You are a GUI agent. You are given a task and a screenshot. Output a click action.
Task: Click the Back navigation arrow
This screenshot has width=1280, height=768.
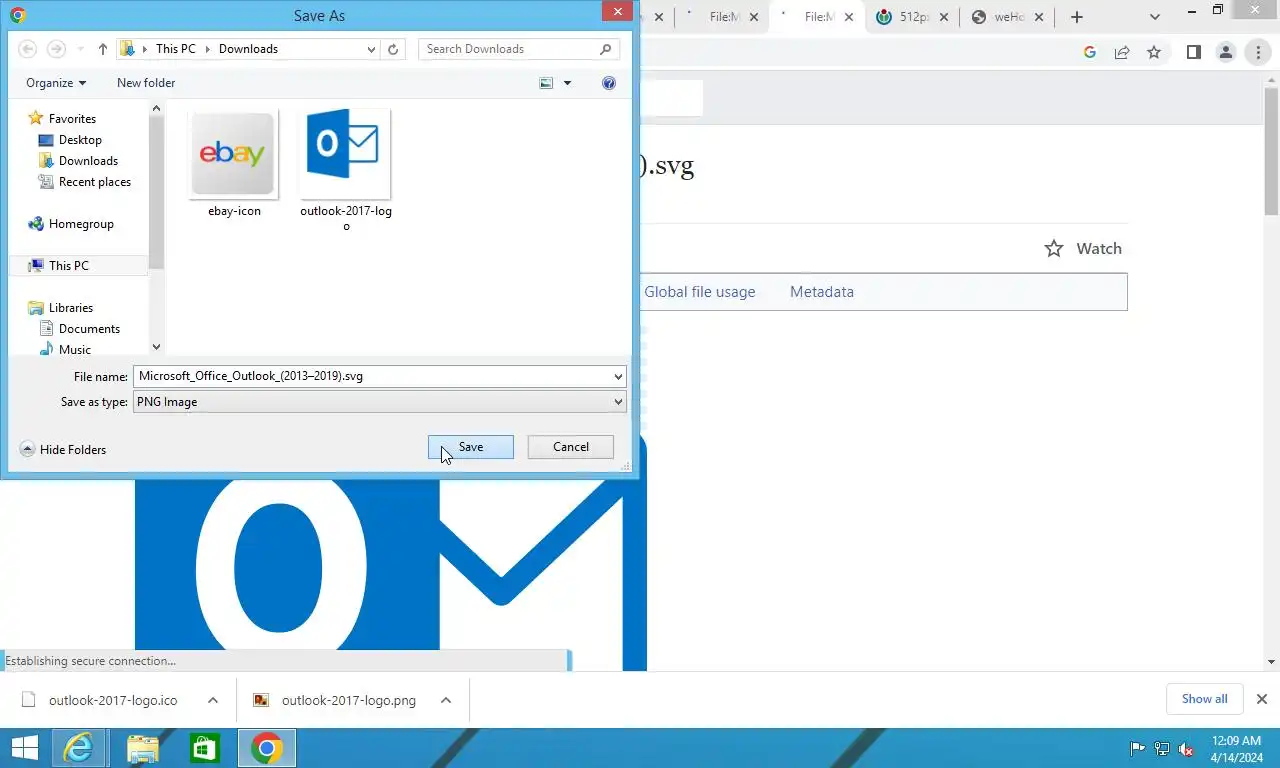[28, 49]
